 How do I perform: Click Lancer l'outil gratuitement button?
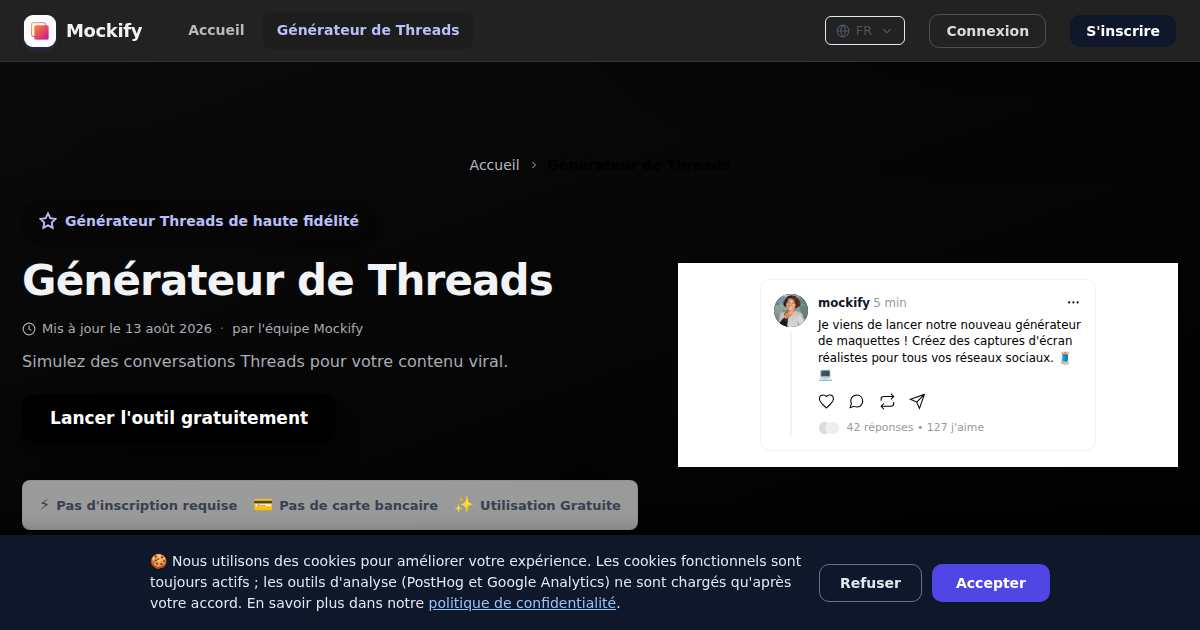[179, 418]
